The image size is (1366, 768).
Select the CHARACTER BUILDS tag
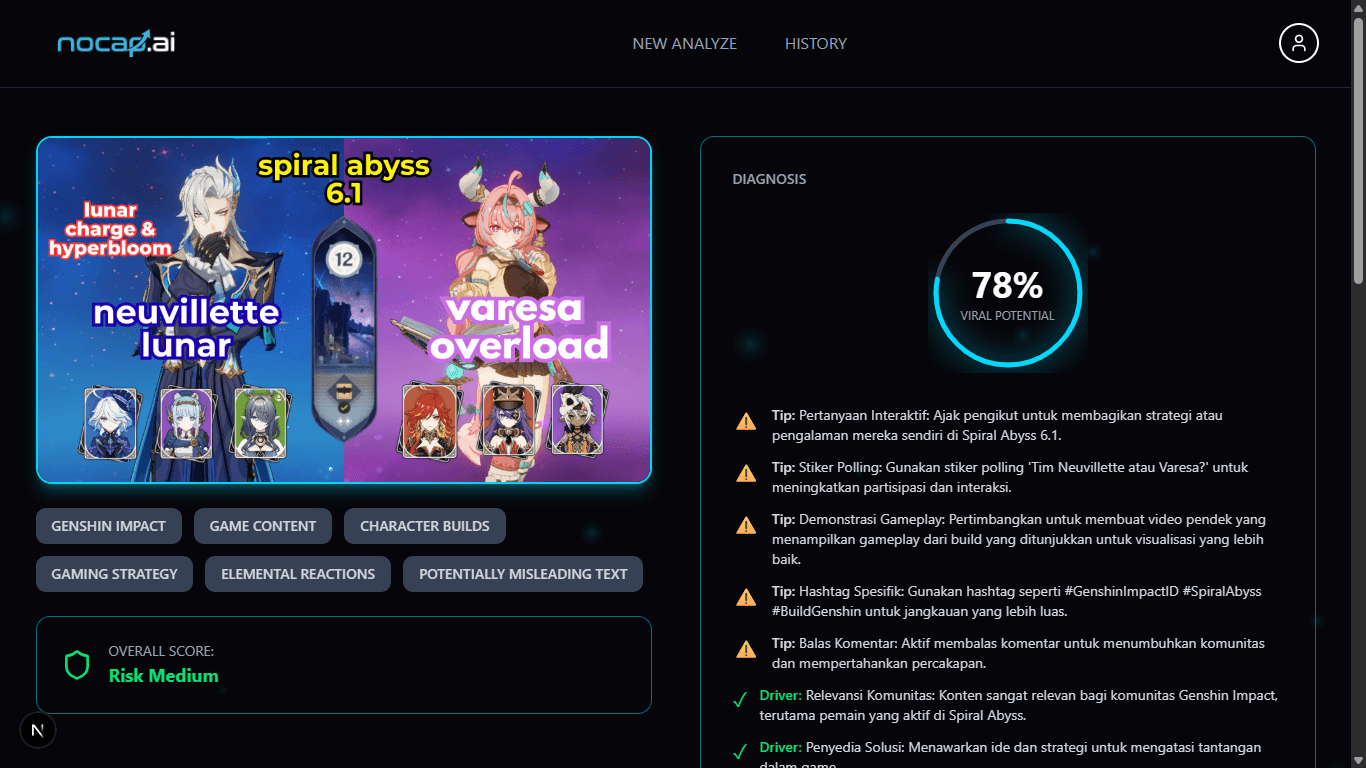pyautogui.click(x=425, y=525)
